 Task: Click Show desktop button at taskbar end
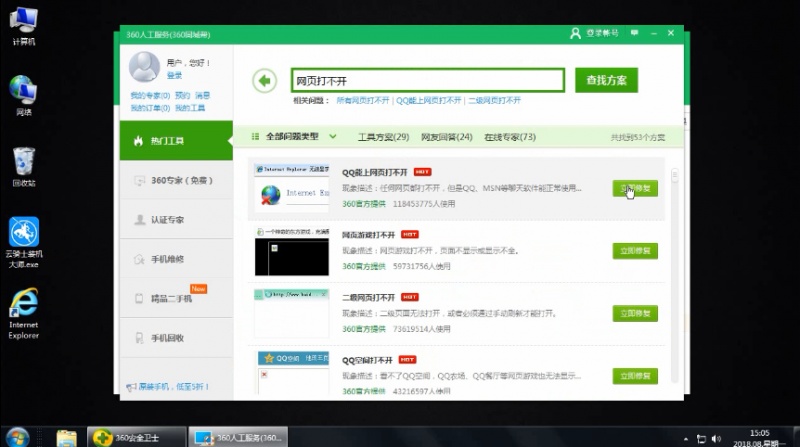[796, 437]
